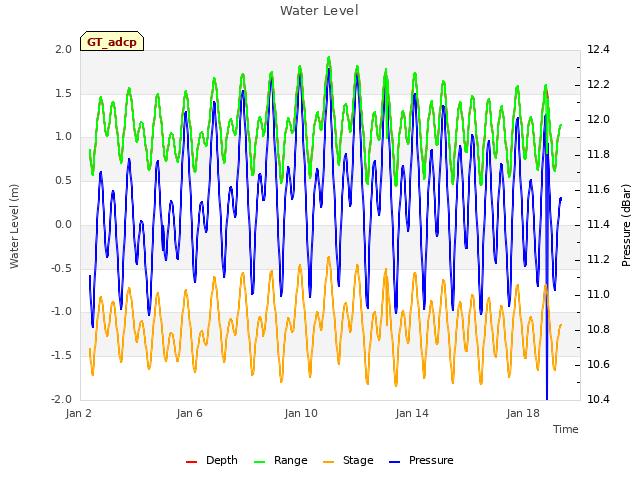Select the Jan 2 x-axis tick label
The width and height of the screenshot is (640, 480).
coord(78,413)
